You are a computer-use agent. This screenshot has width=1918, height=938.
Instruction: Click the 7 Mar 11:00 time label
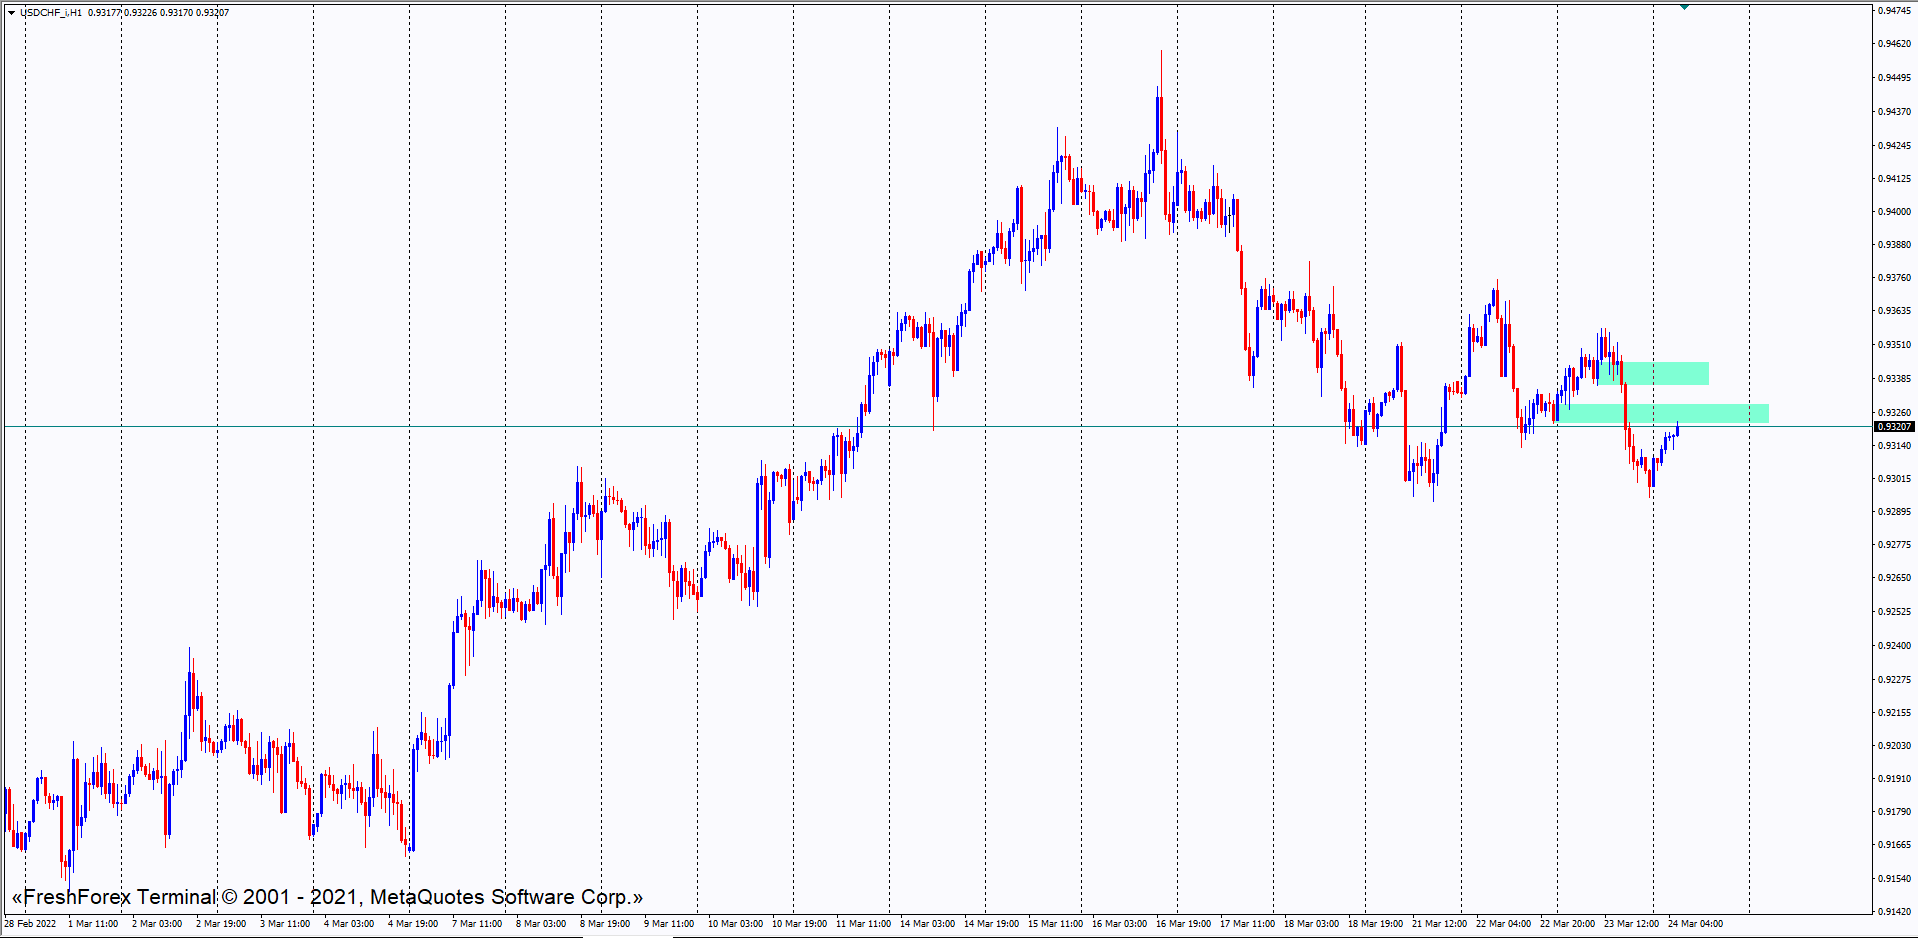[477, 924]
